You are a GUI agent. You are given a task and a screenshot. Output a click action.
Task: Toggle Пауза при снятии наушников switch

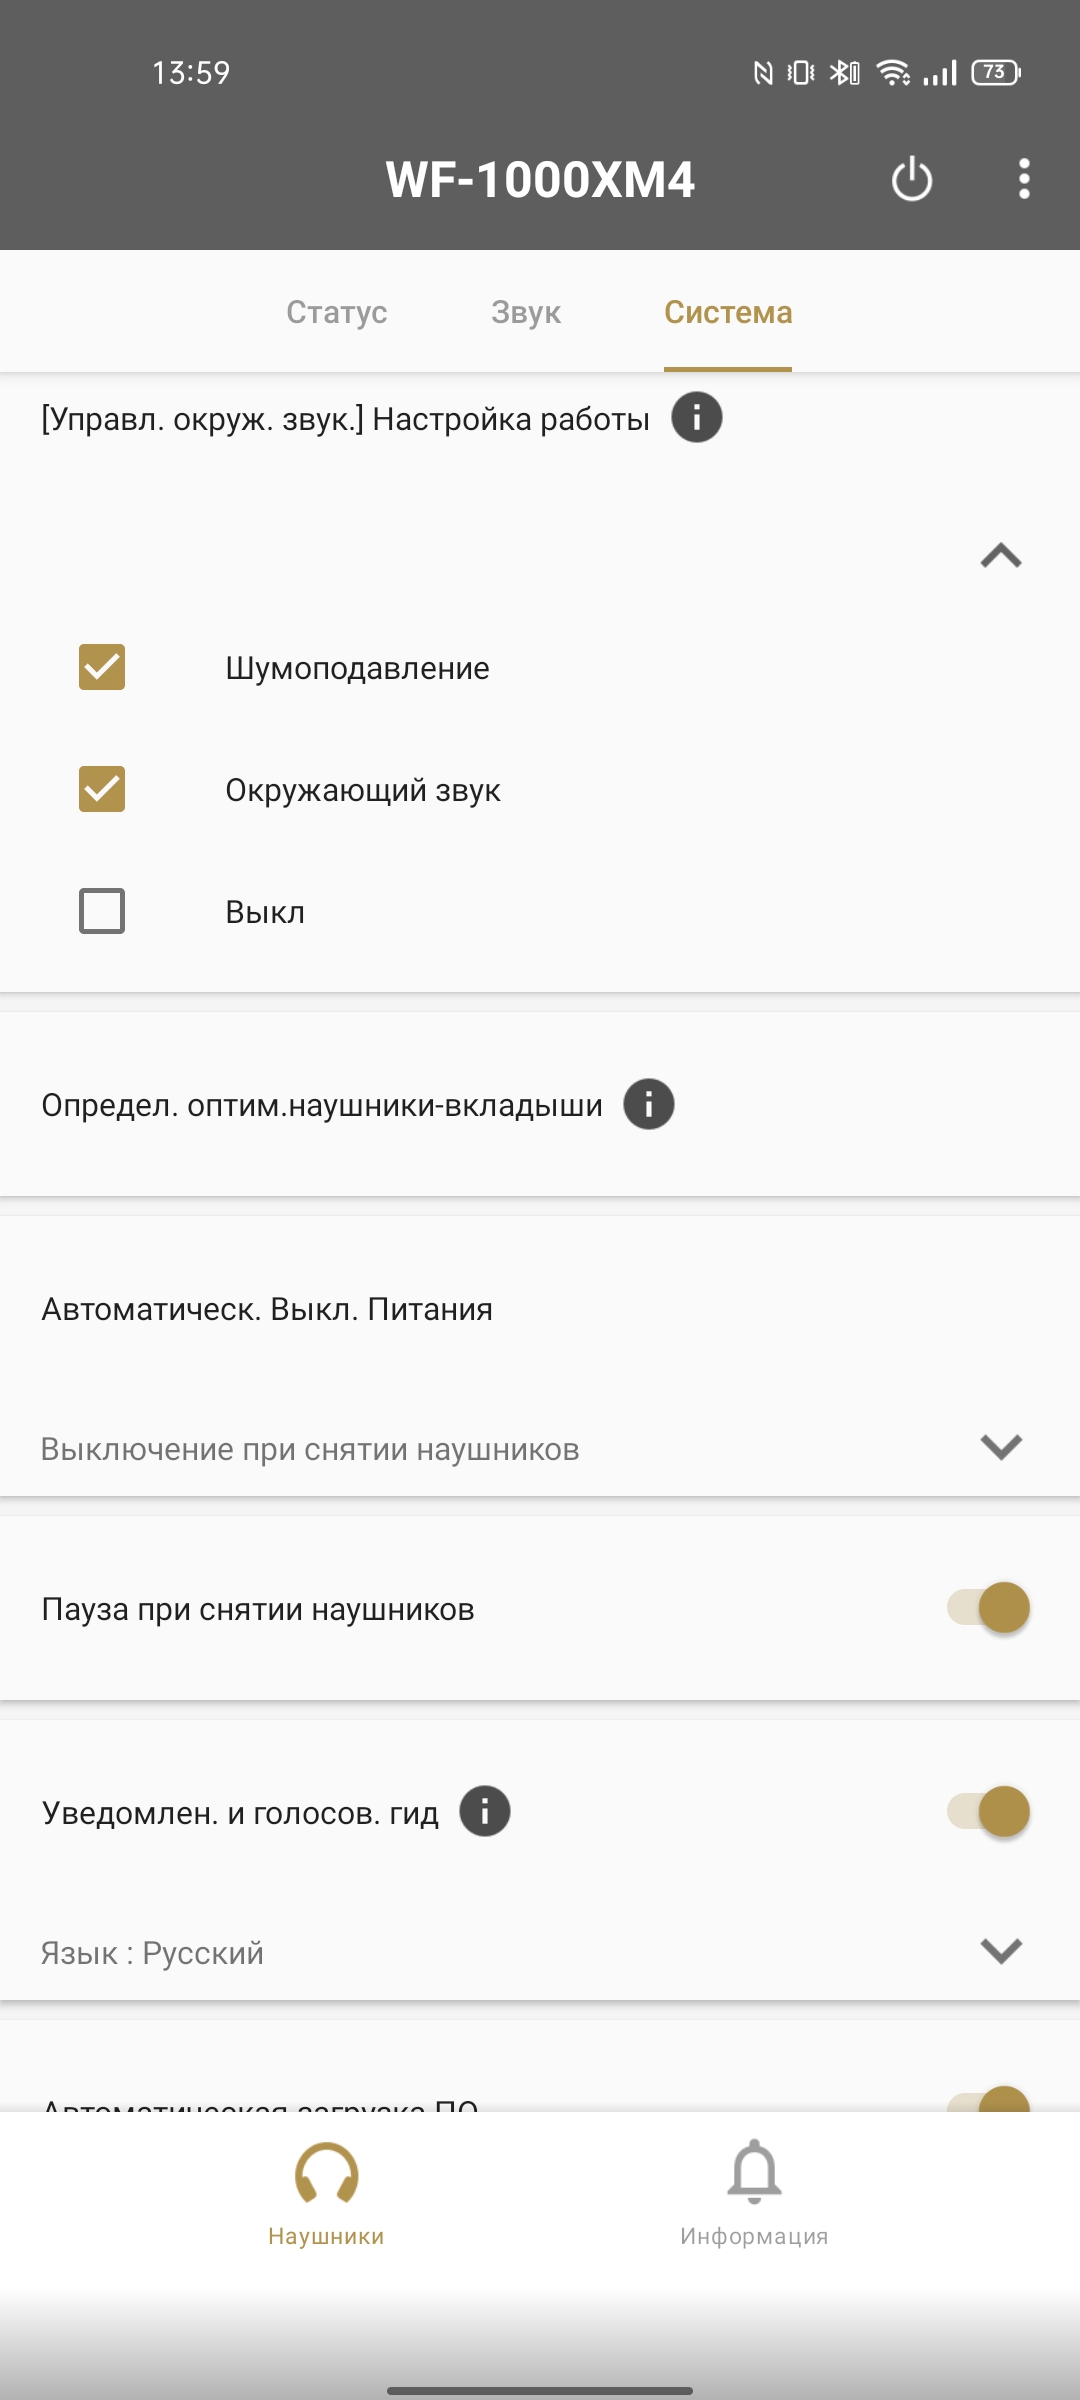(988, 1608)
